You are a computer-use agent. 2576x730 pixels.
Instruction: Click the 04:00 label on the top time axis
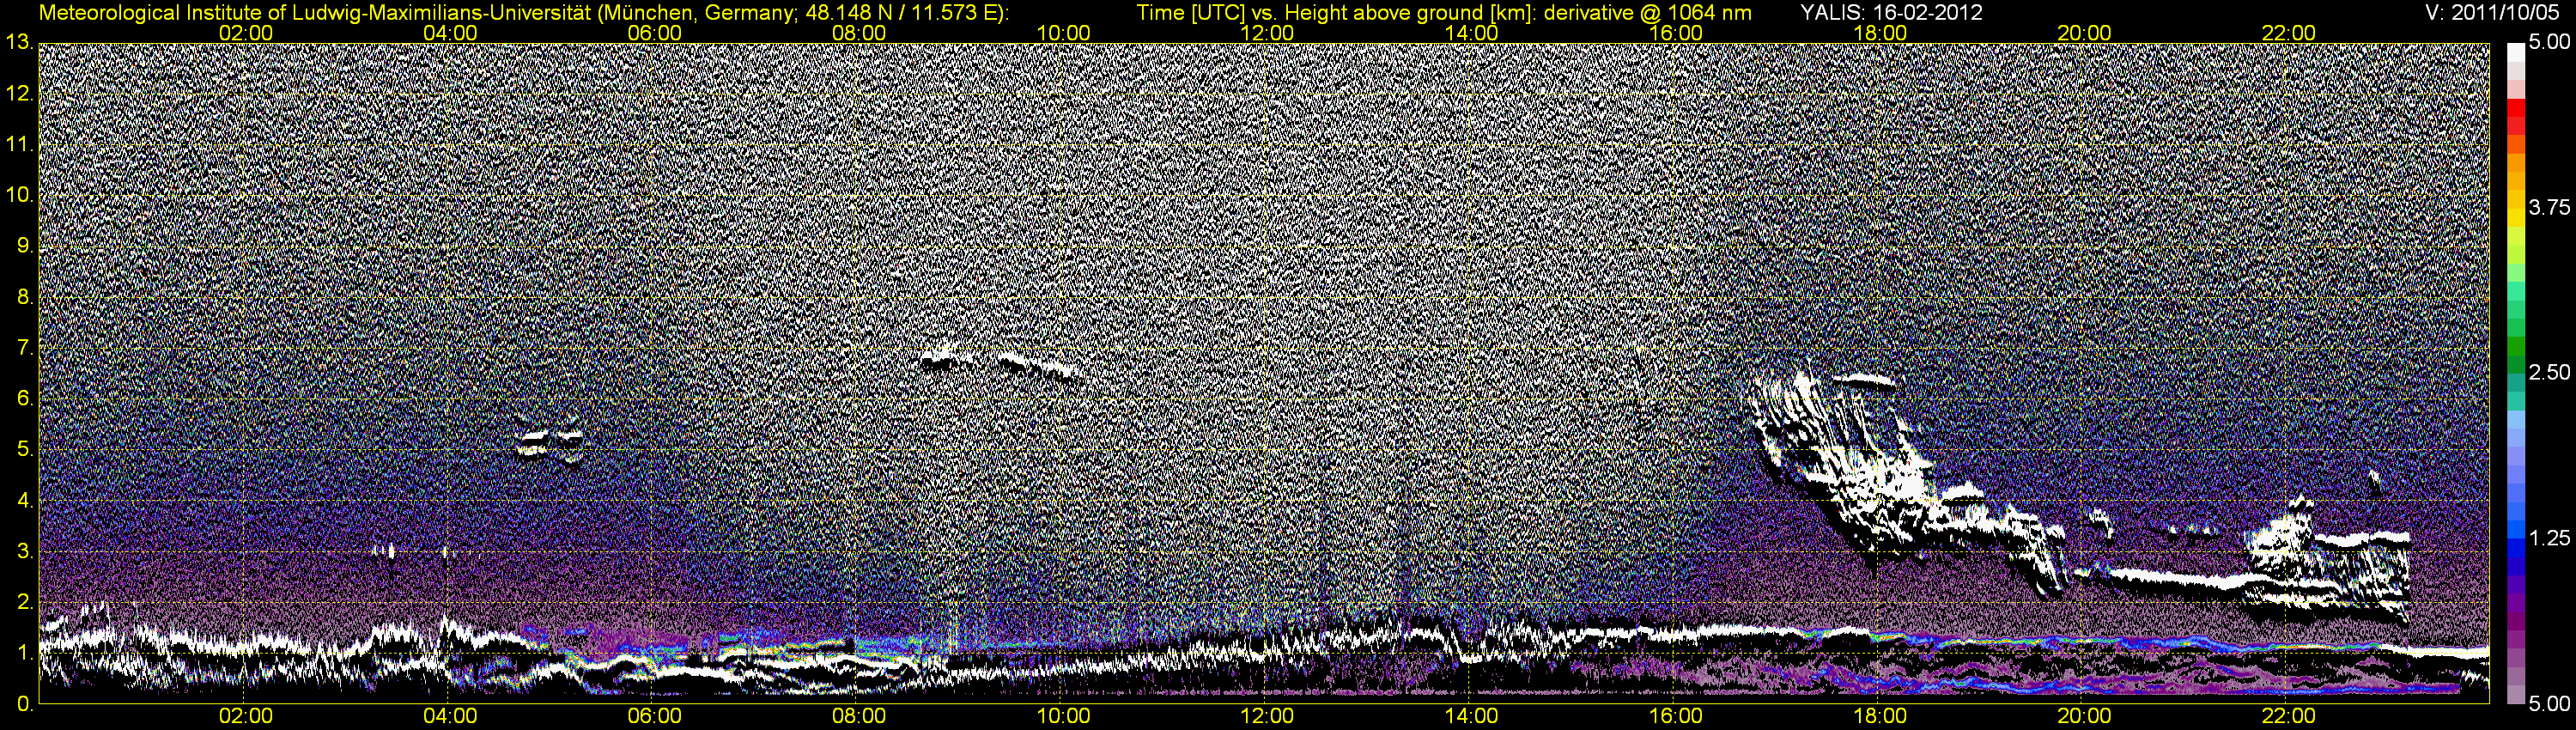click(450, 33)
